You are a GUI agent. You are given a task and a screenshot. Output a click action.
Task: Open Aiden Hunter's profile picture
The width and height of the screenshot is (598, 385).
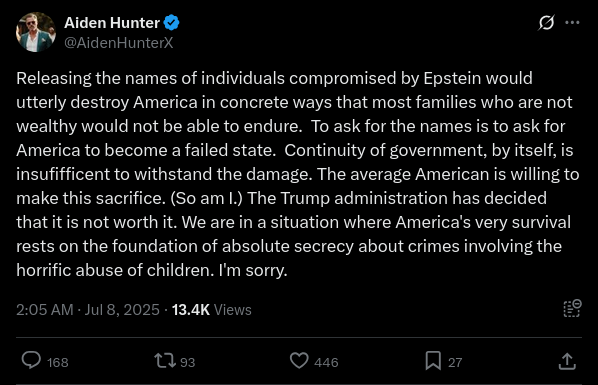coord(36,32)
